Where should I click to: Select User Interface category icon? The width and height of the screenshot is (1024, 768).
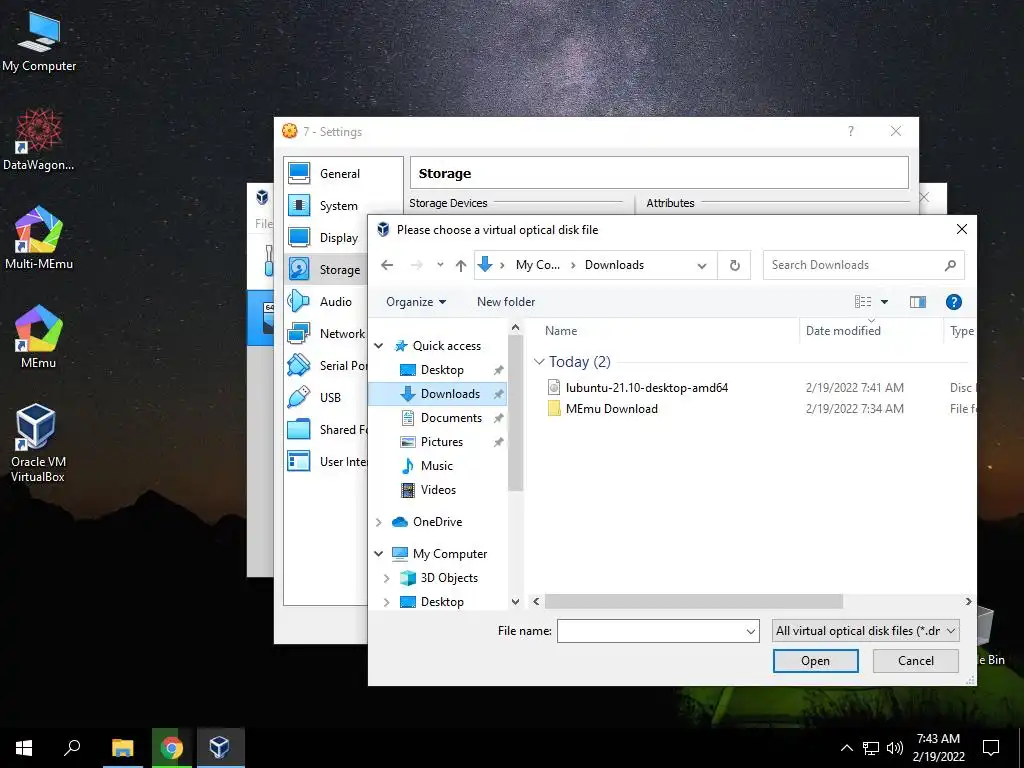click(299, 462)
